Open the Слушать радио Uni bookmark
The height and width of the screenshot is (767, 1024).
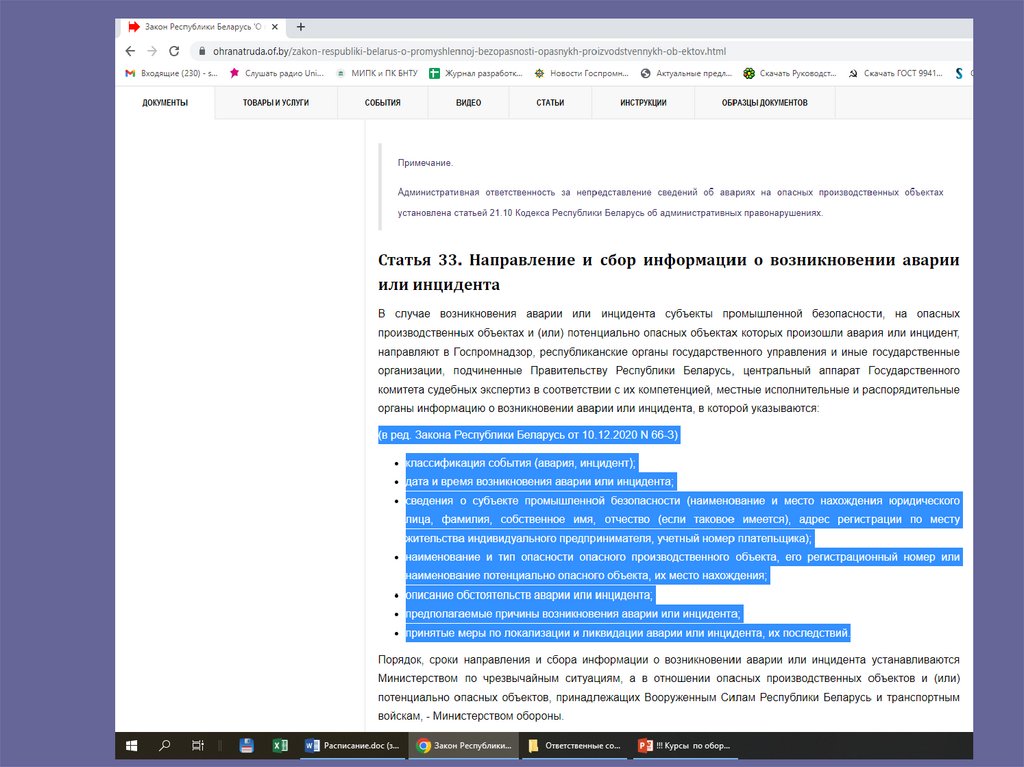(276, 73)
